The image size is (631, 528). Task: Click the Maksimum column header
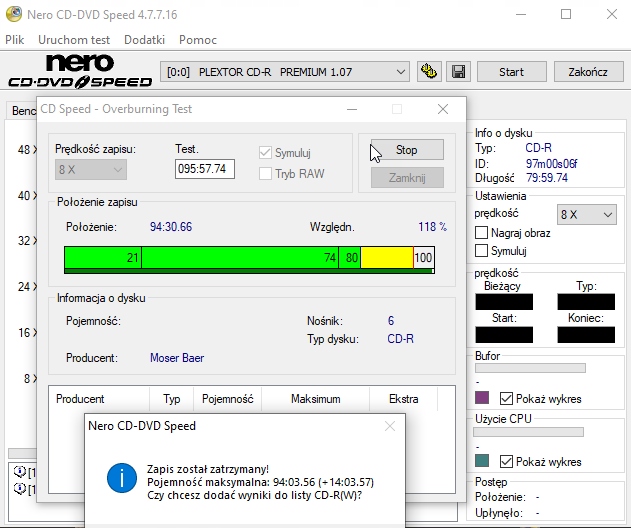[x=316, y=399]
